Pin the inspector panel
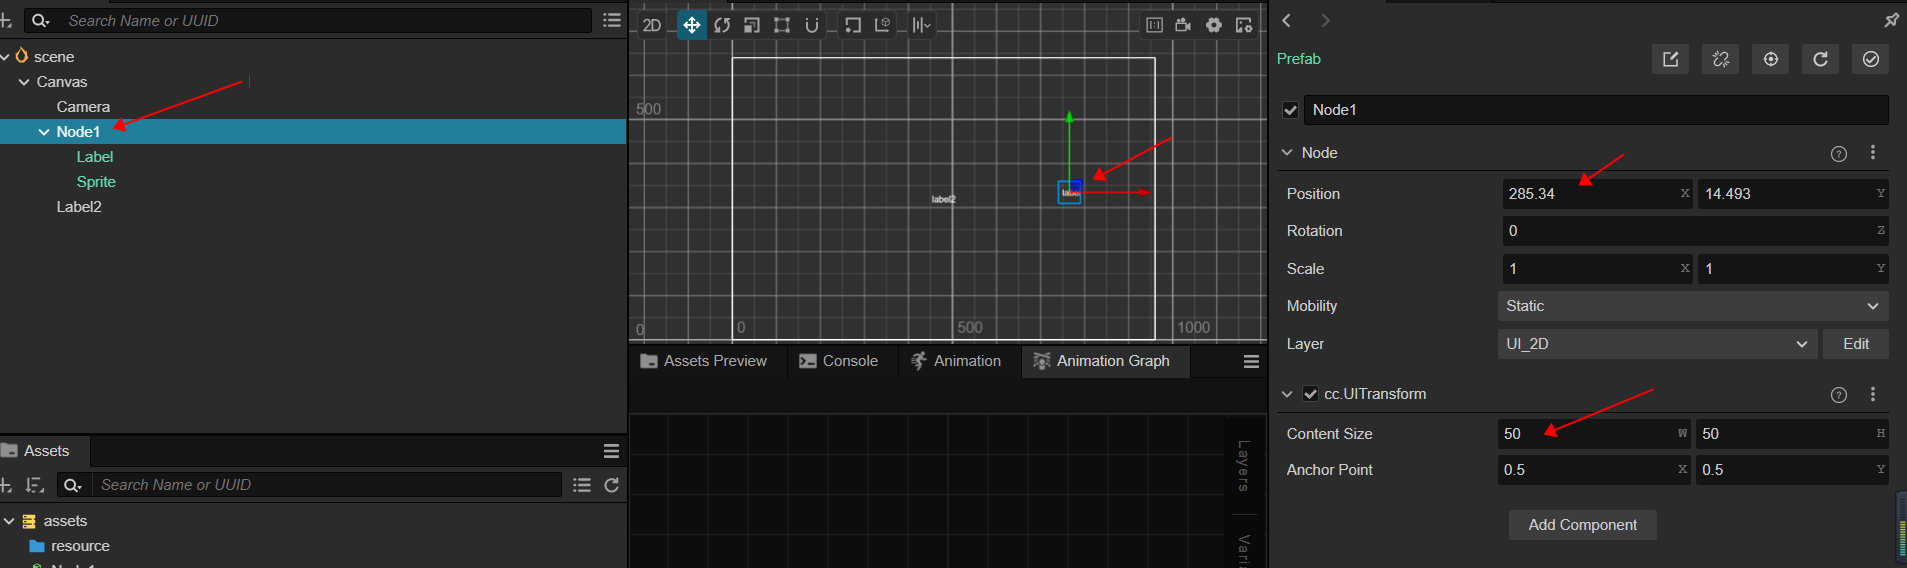The width and height of the screenshot is (1907, 568). [x=1891, y=20]
